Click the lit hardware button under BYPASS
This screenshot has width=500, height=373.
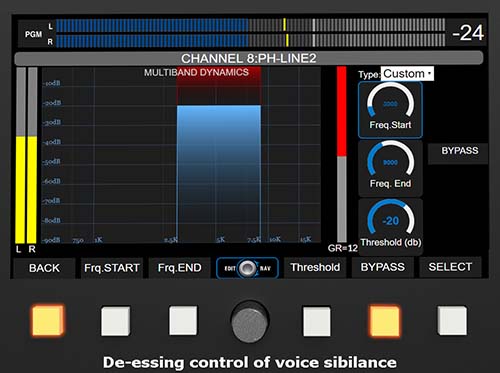(384, 321)
